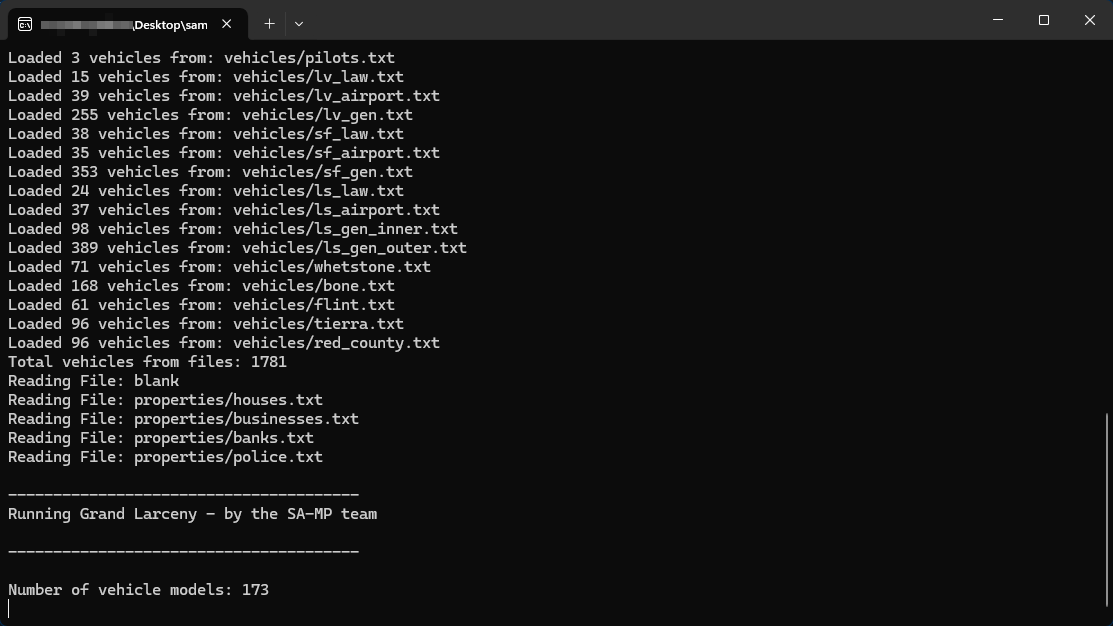Image resolution: width=1113 pixels, height=626 pixels.
Task: Click the terminal icon on the tab
Action: [25, 24]
